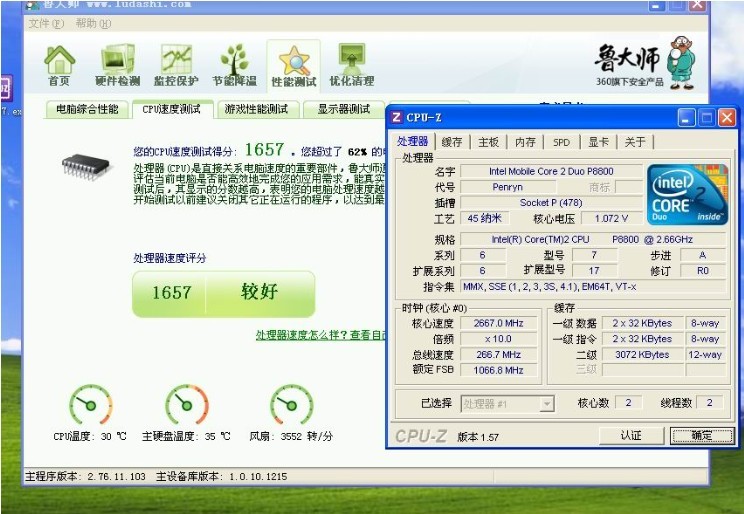Open the 监控保护 monitoring icon

pyautogui.click(x=176, y=65)
